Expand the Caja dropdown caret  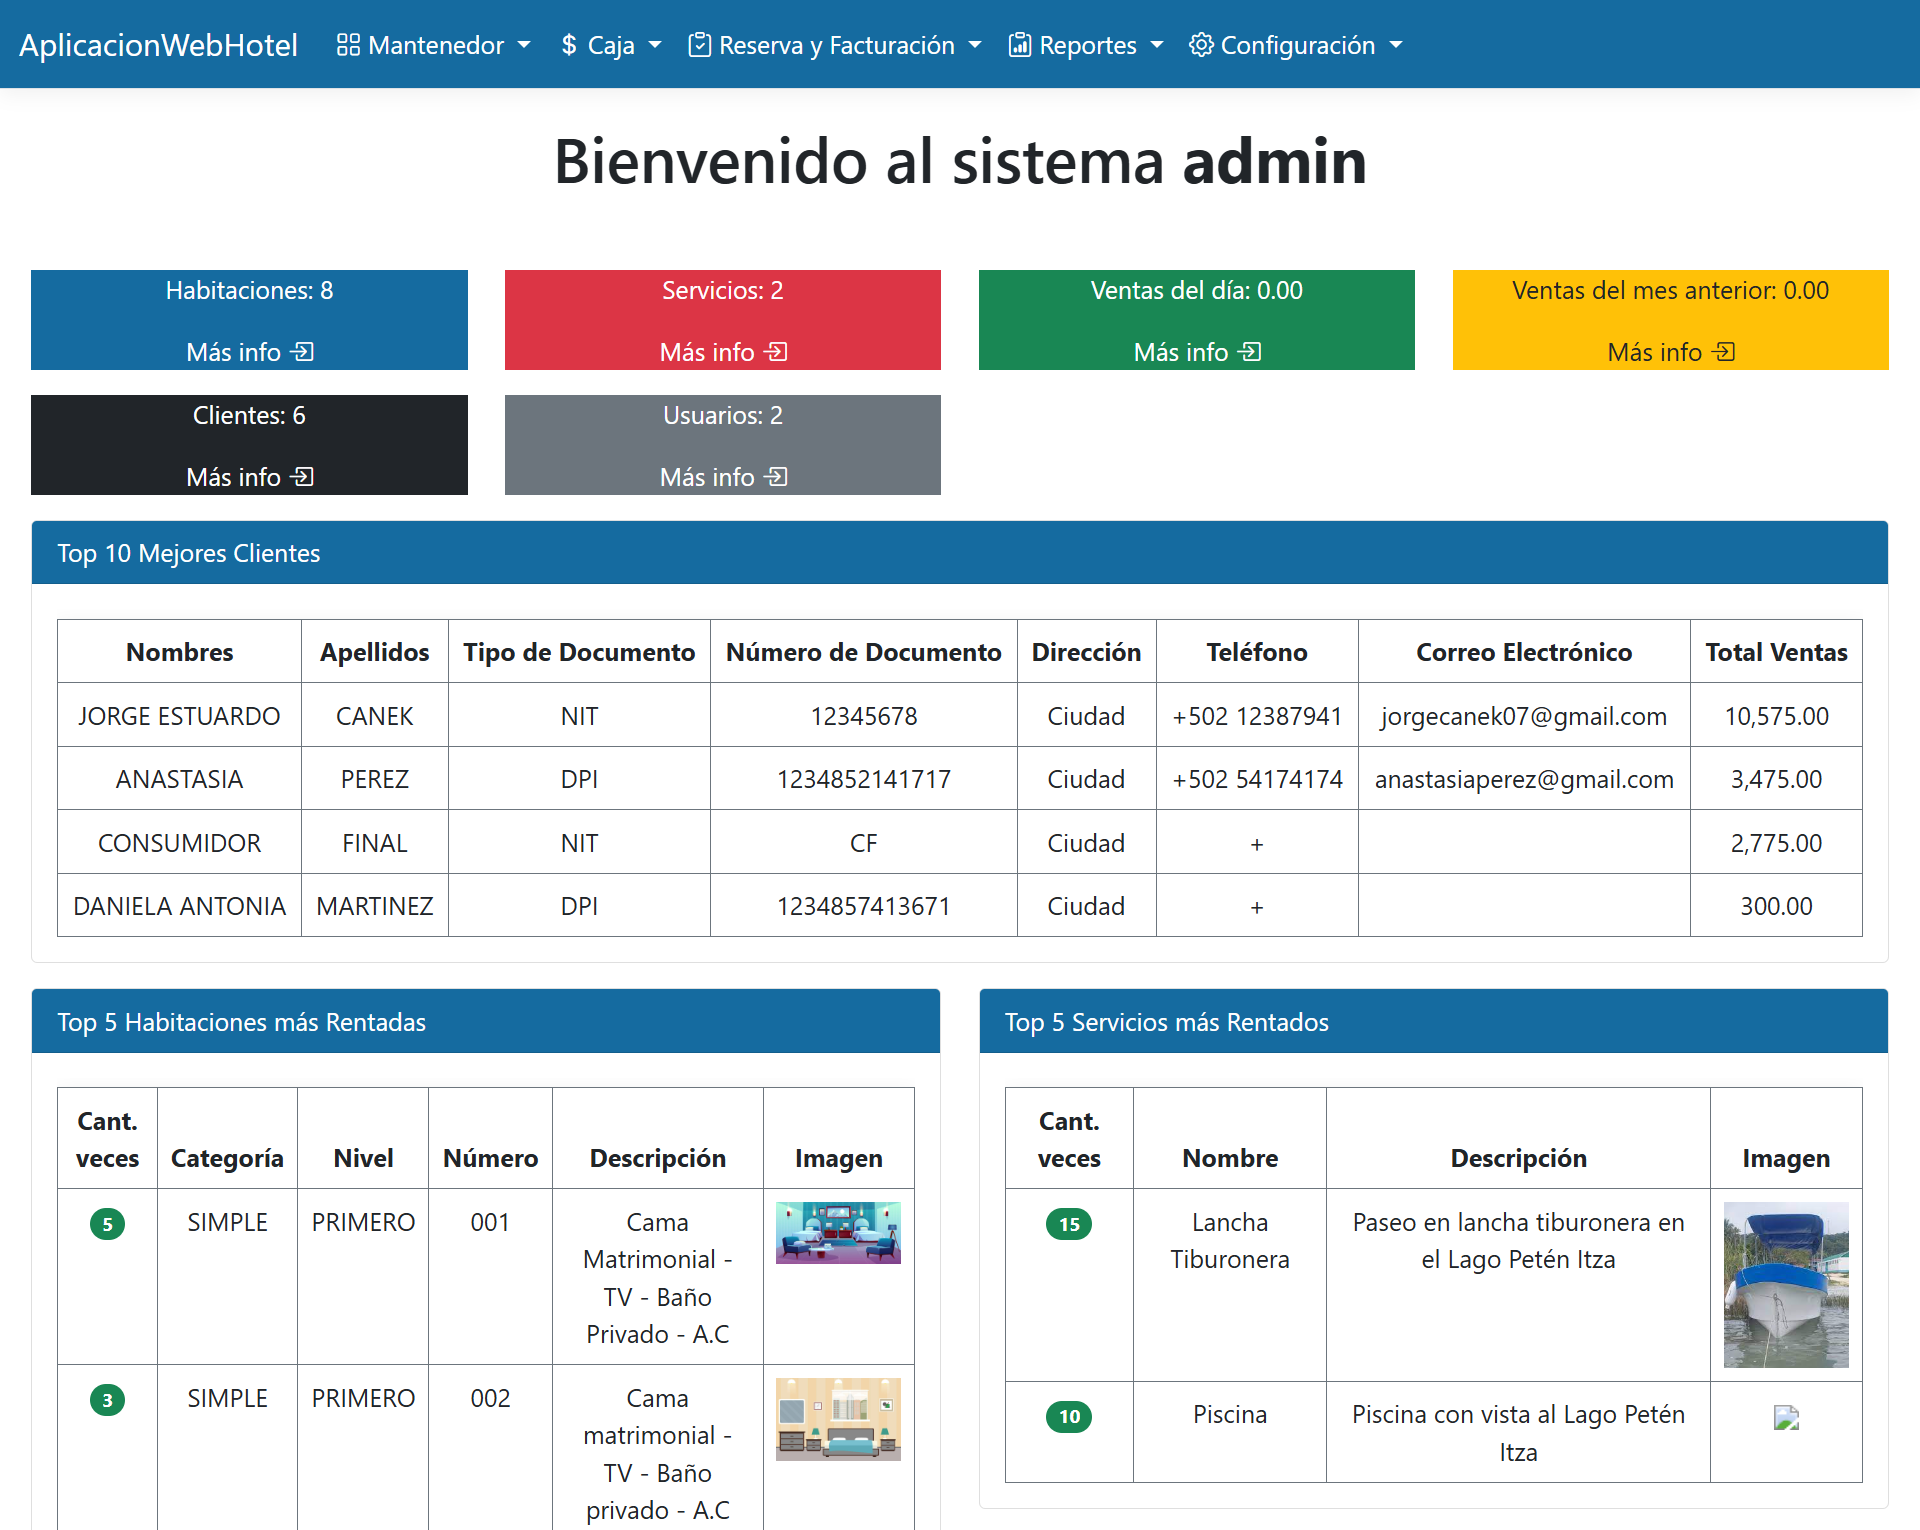pos(655,46)
